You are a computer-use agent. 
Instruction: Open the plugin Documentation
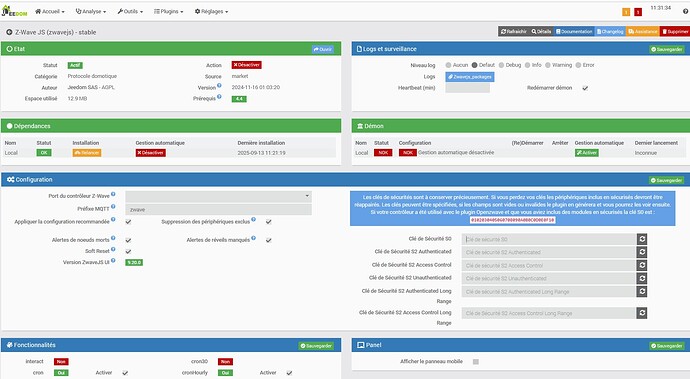[574, 32]
